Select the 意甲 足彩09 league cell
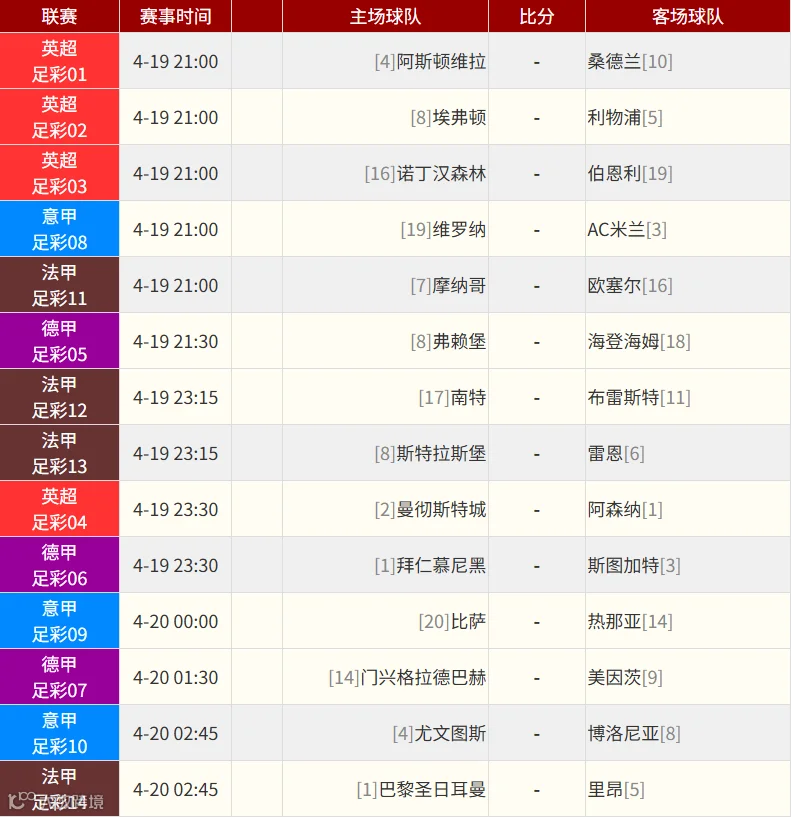This screenshot has width=791, height=817. pos(59,621)
